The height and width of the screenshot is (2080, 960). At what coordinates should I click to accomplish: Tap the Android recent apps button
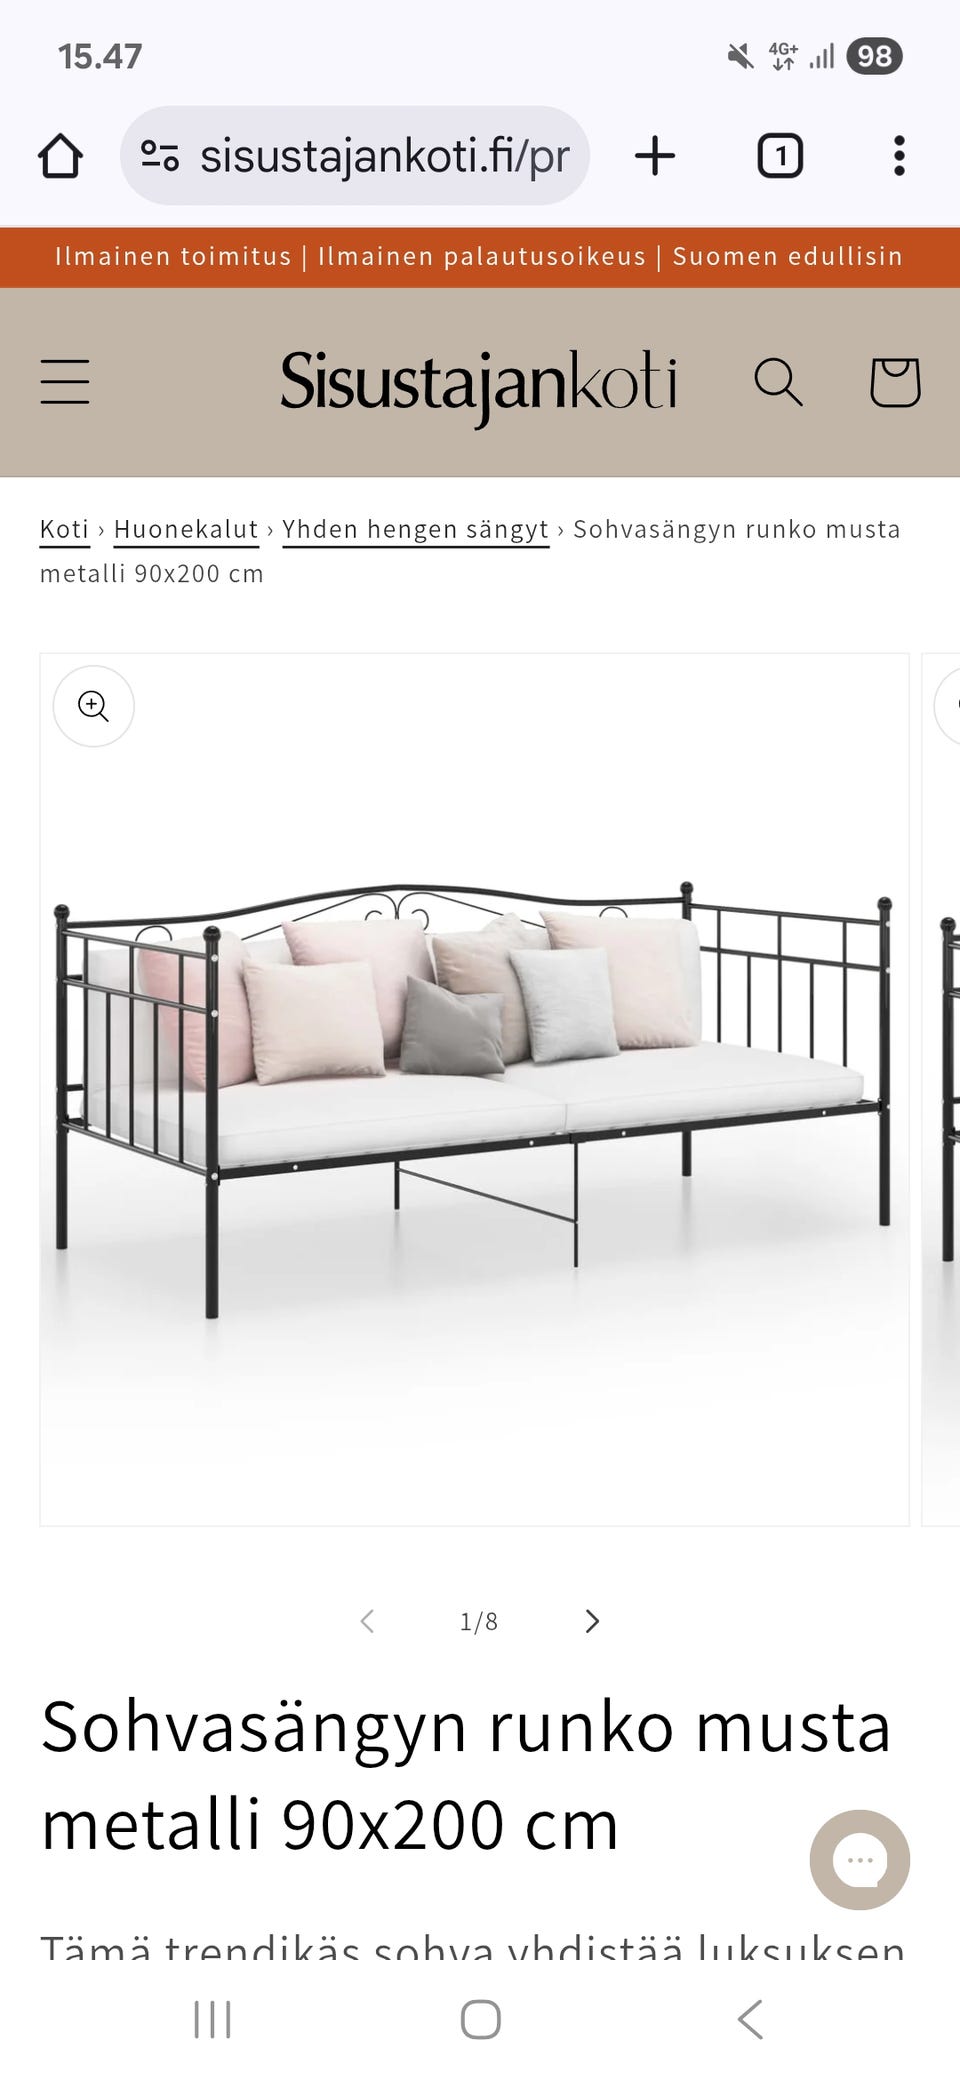212,2019
